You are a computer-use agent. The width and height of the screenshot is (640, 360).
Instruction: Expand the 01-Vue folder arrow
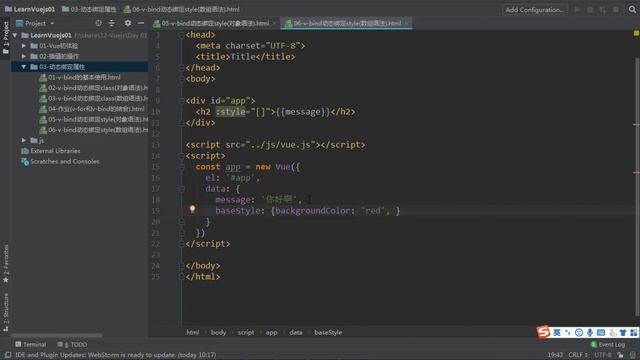click(24, 46)
